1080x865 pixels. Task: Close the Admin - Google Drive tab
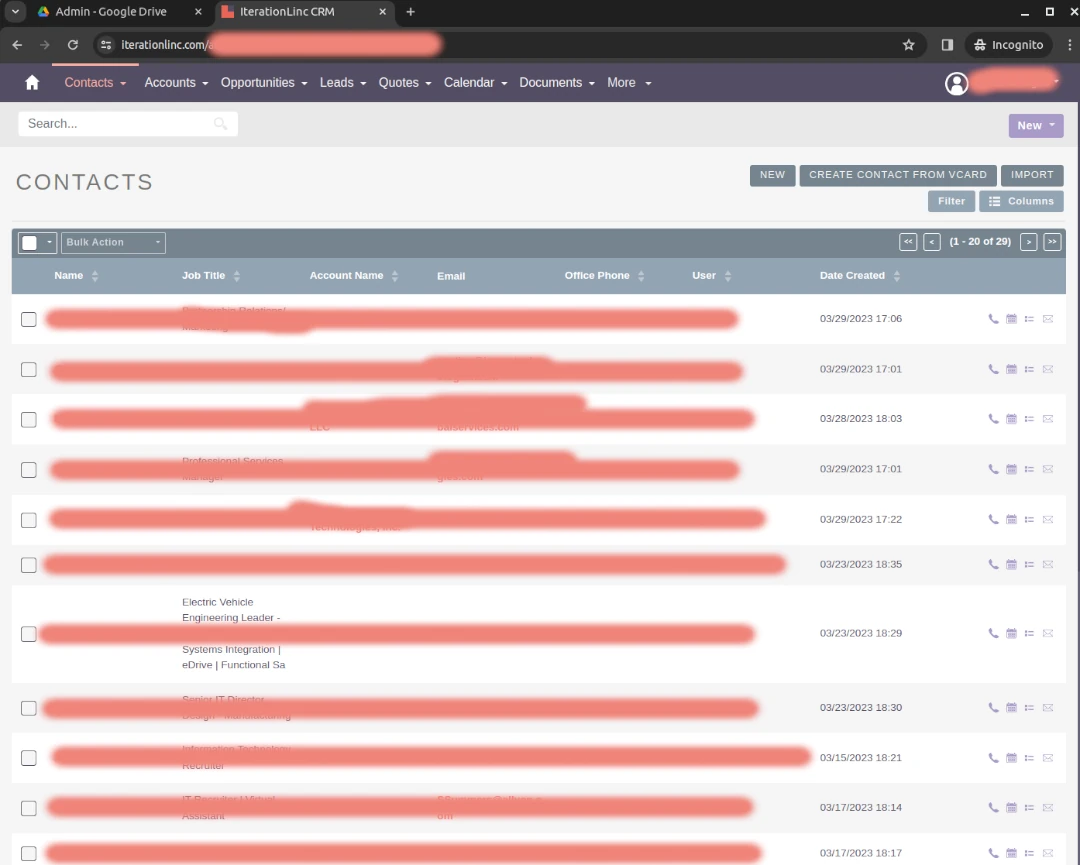[198, 12]
